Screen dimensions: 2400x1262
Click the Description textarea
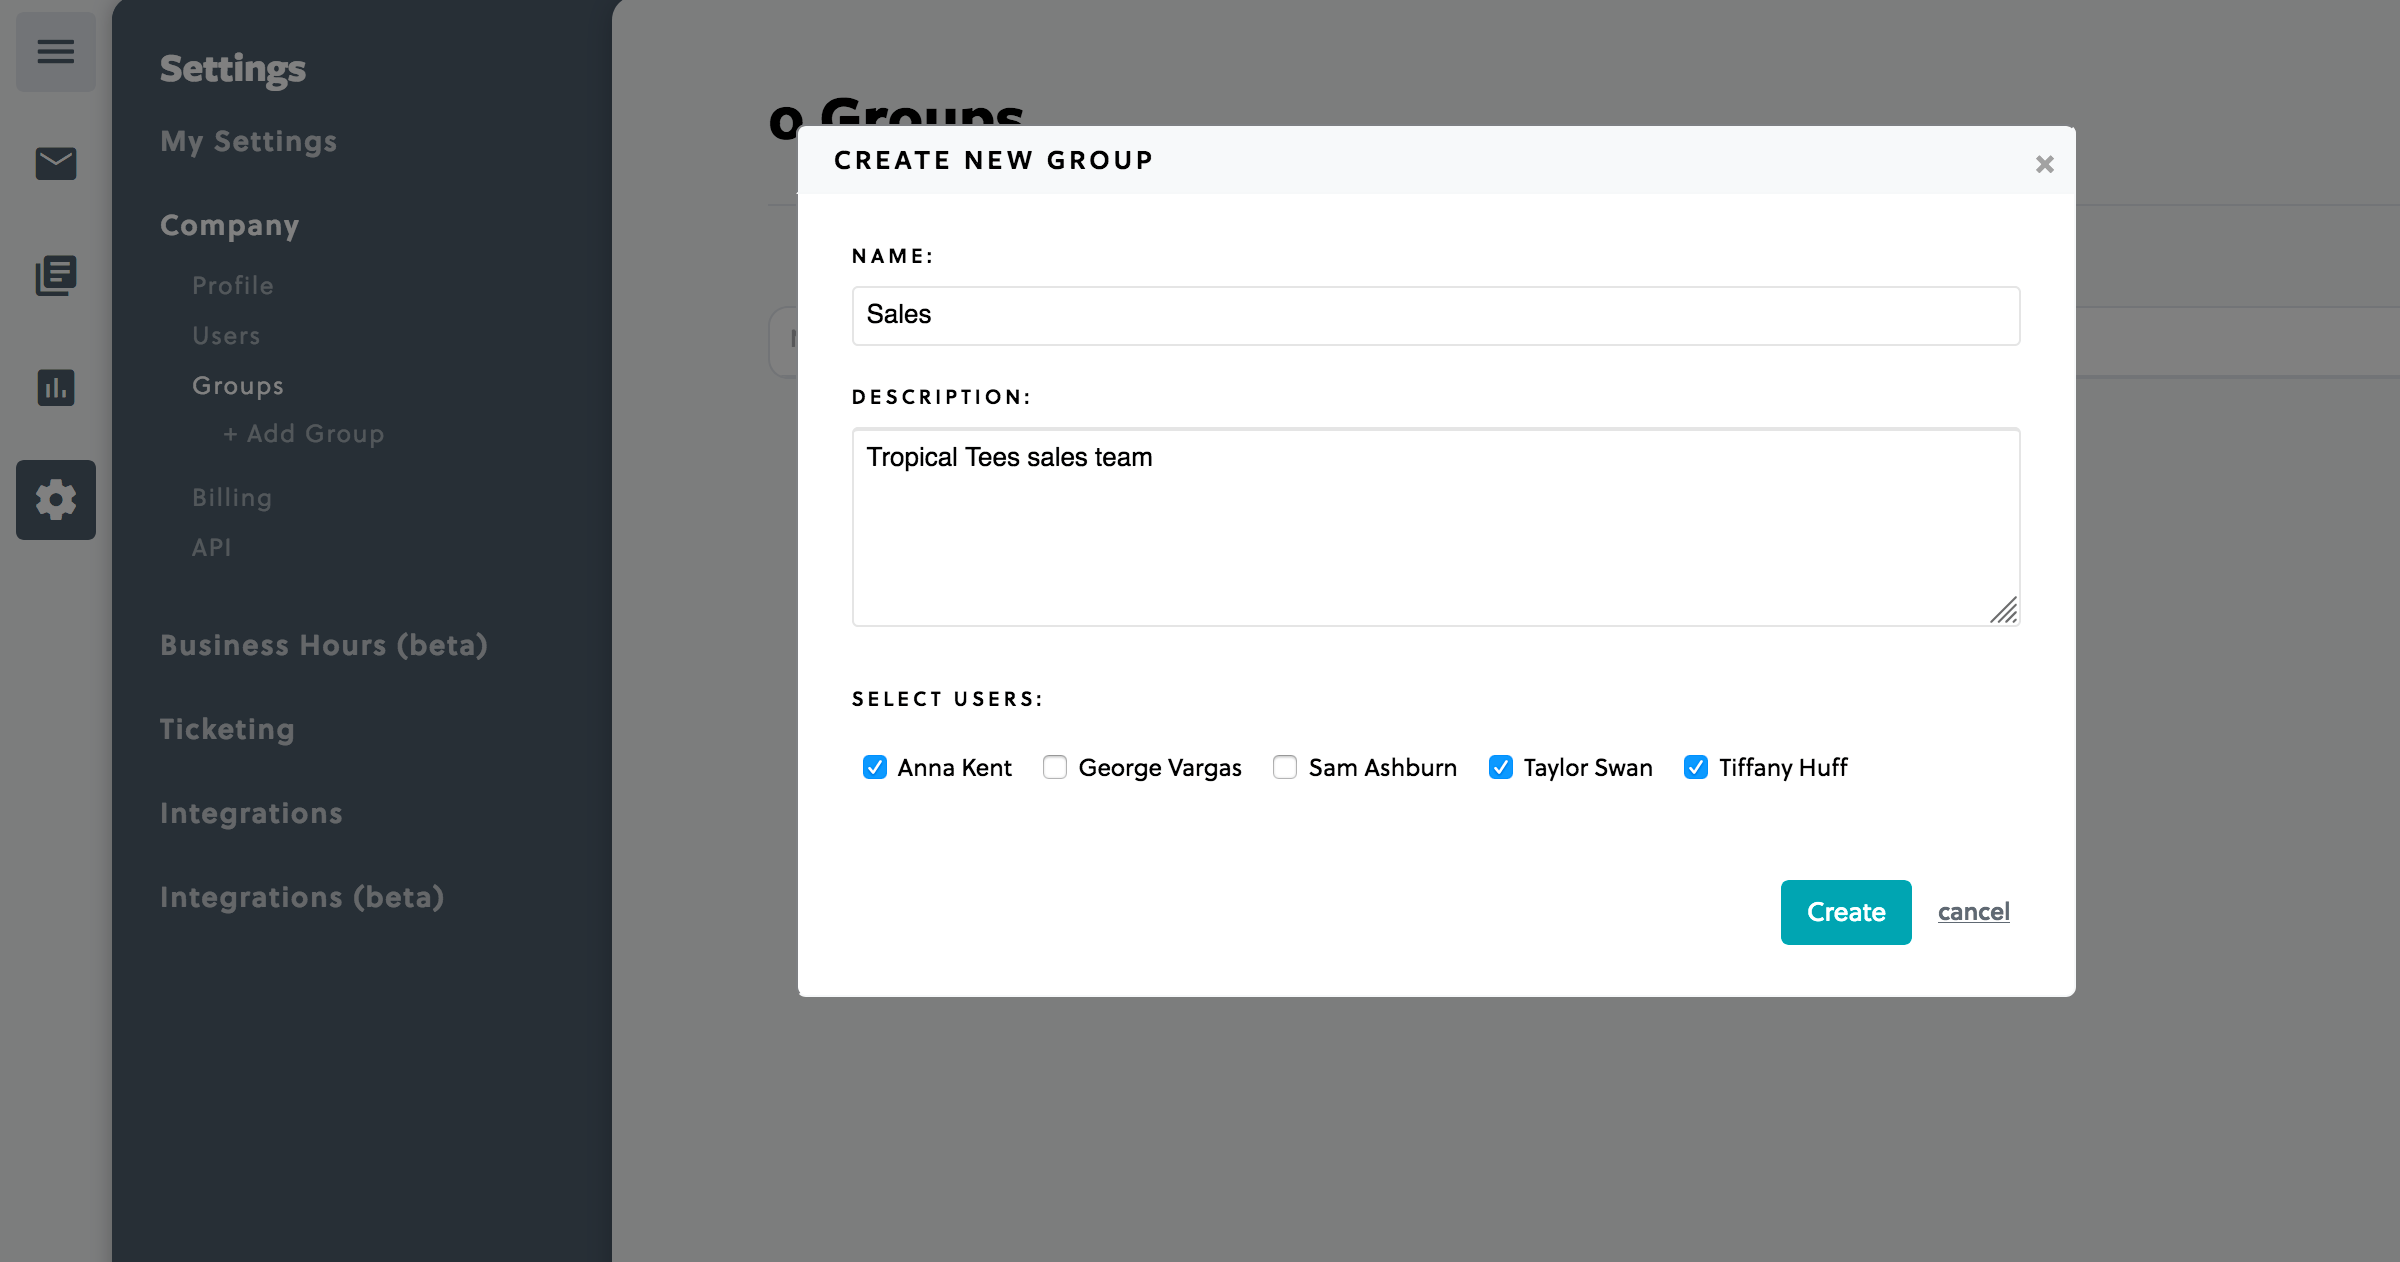tap(1435, 527)
